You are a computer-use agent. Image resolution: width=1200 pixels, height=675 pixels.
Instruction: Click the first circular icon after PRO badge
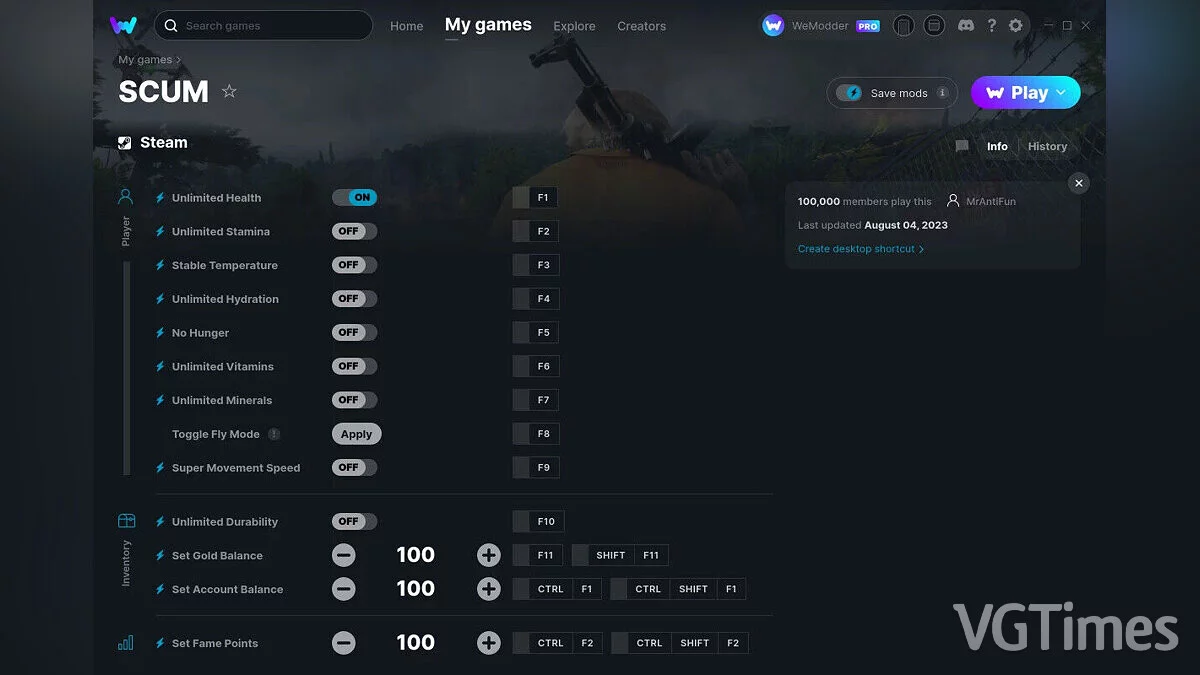[x=903, y=25]
